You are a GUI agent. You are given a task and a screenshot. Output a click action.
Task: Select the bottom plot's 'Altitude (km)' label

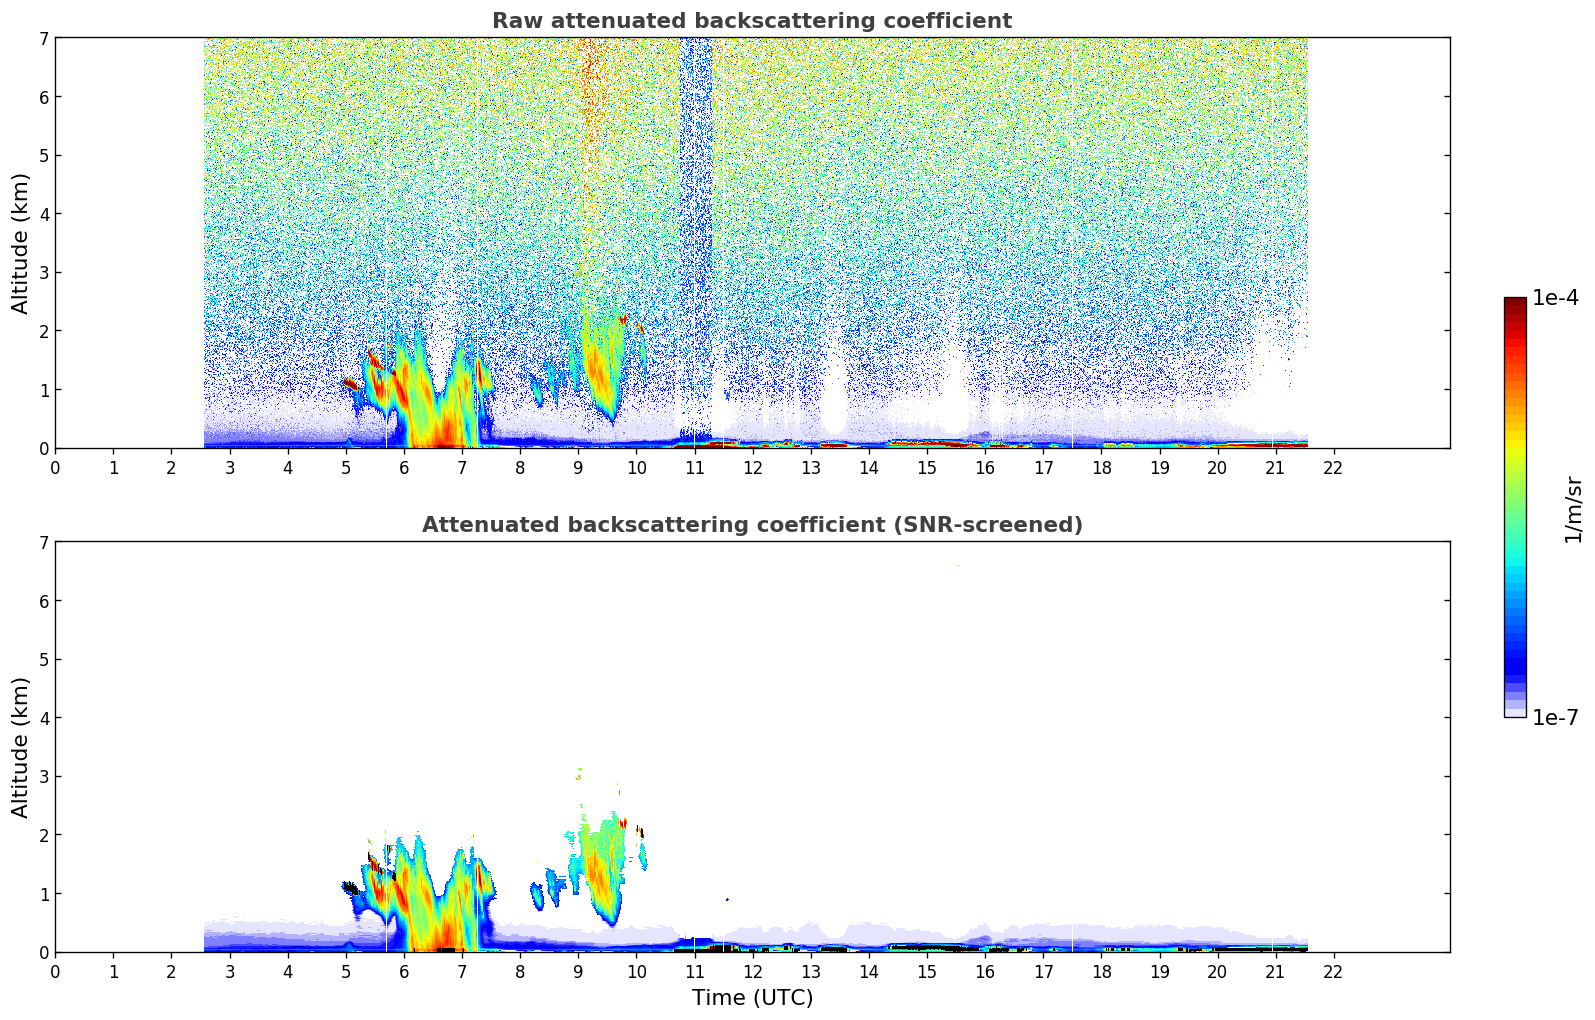tap(21, 747)
